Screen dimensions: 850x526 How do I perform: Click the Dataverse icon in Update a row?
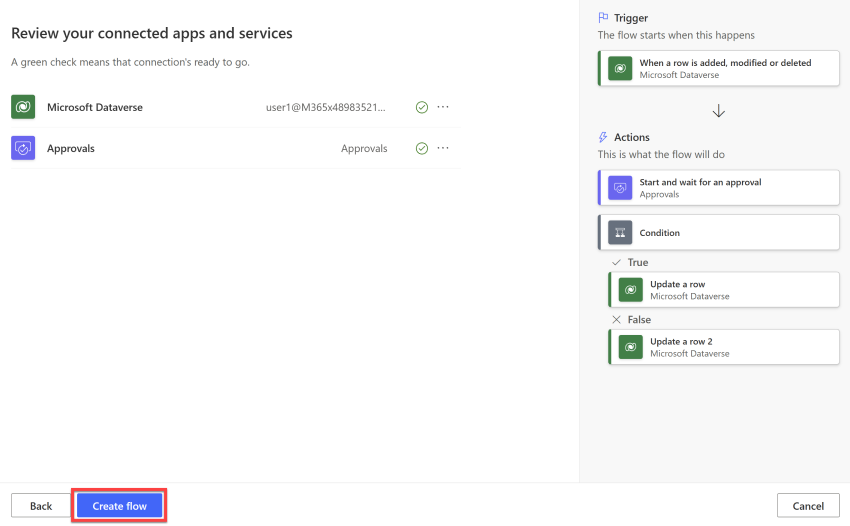[631, 290]
